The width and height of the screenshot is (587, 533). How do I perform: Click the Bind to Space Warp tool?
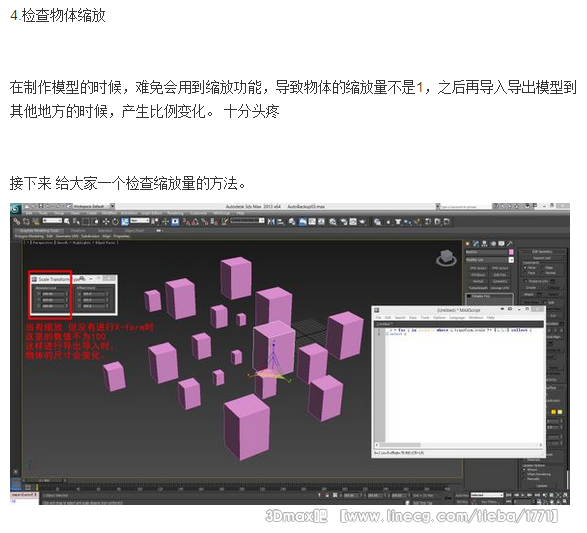[36, 222]
